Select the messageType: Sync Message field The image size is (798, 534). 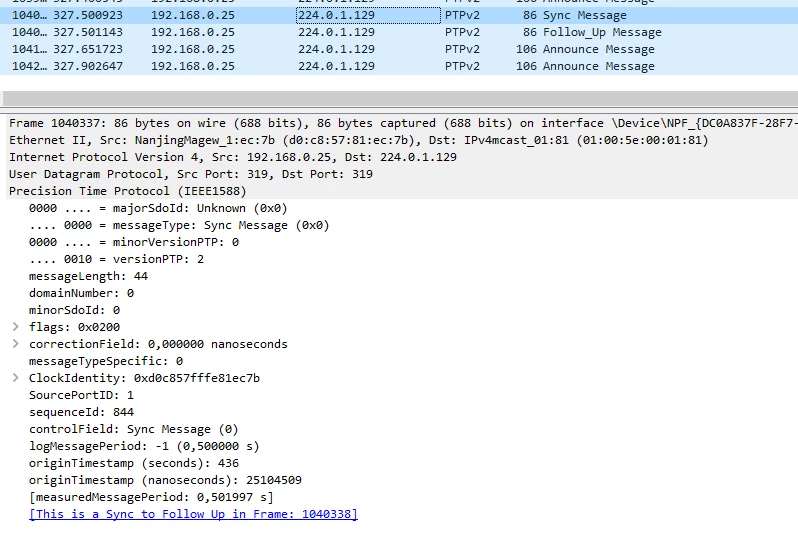pos(179,225)
